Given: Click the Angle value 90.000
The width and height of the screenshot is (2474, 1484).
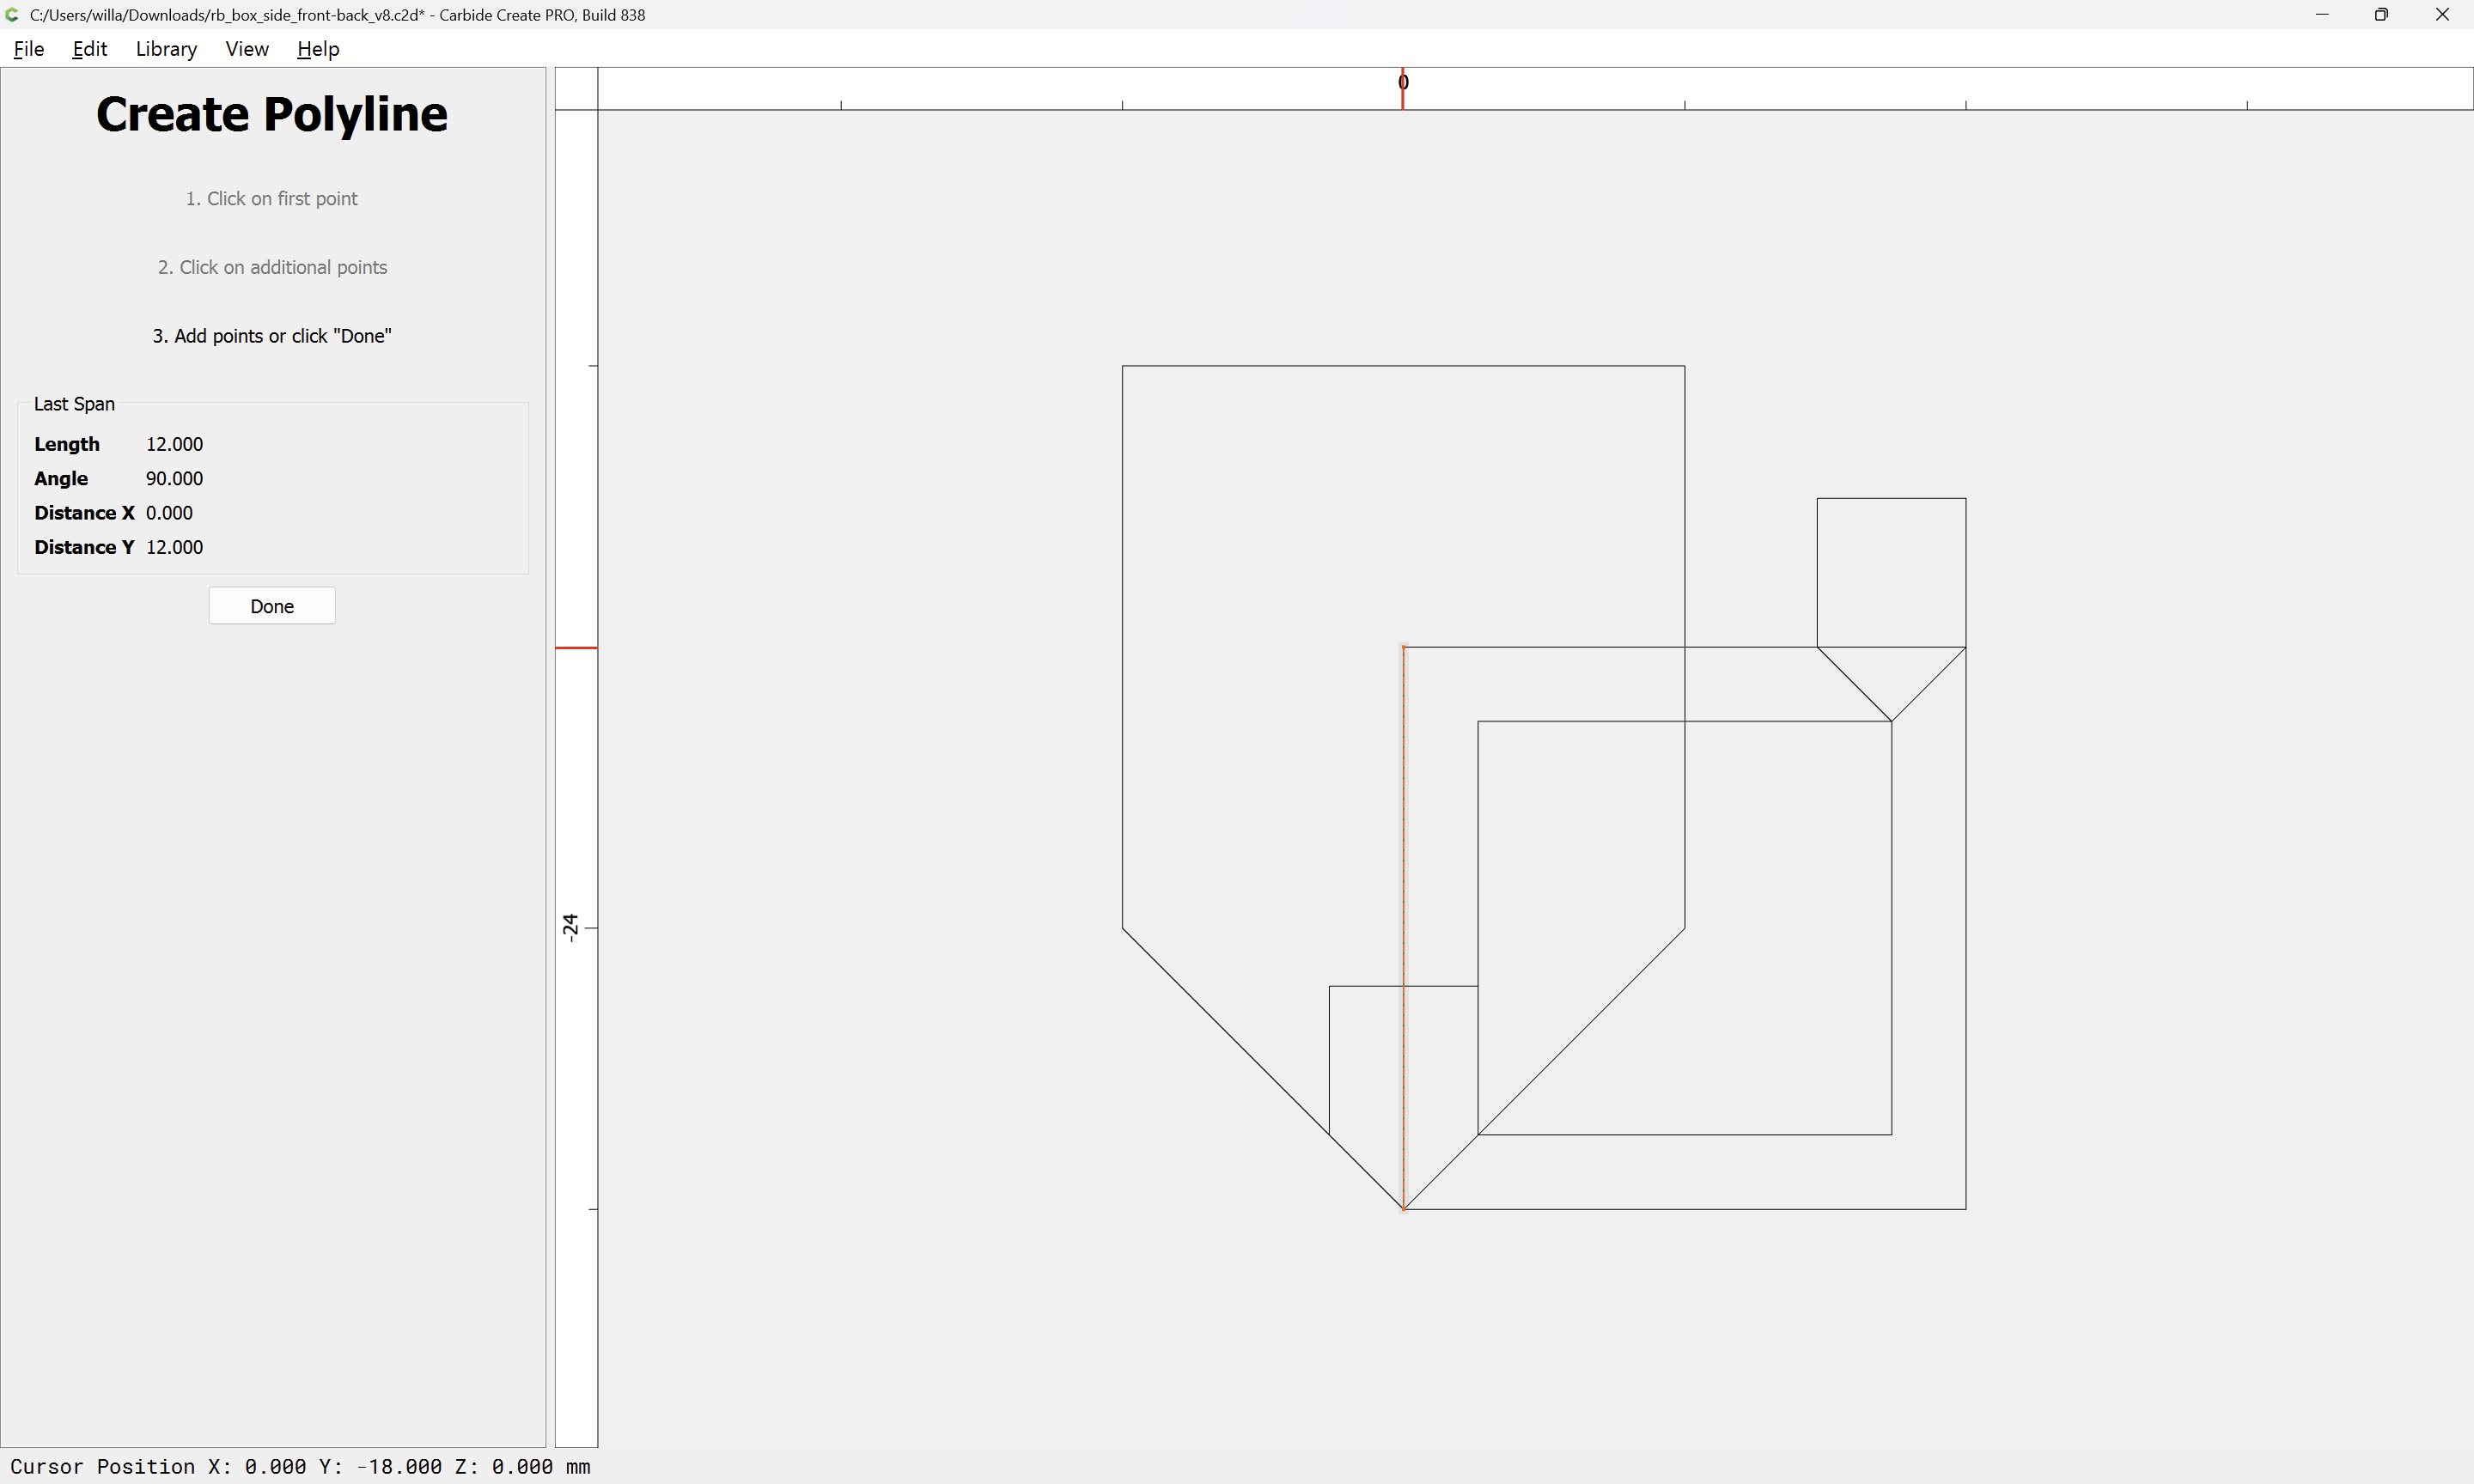Looking at the screenshot, I should (x=174, y=478).
